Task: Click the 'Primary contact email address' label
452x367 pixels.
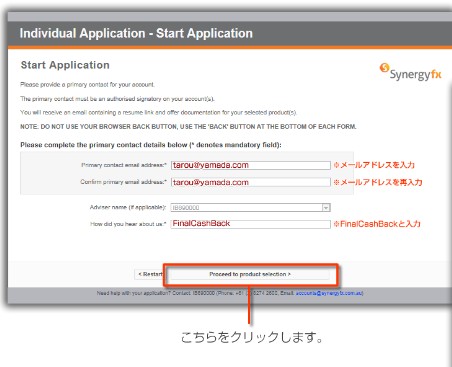Action: (x=124, y=165)
